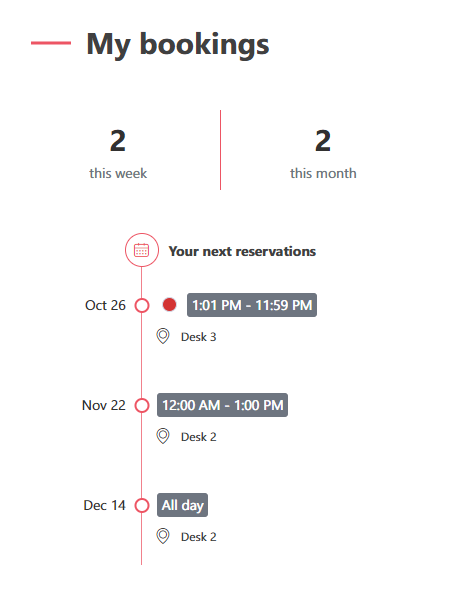Click the red status dot for Oct 26

tap(169, 305)
